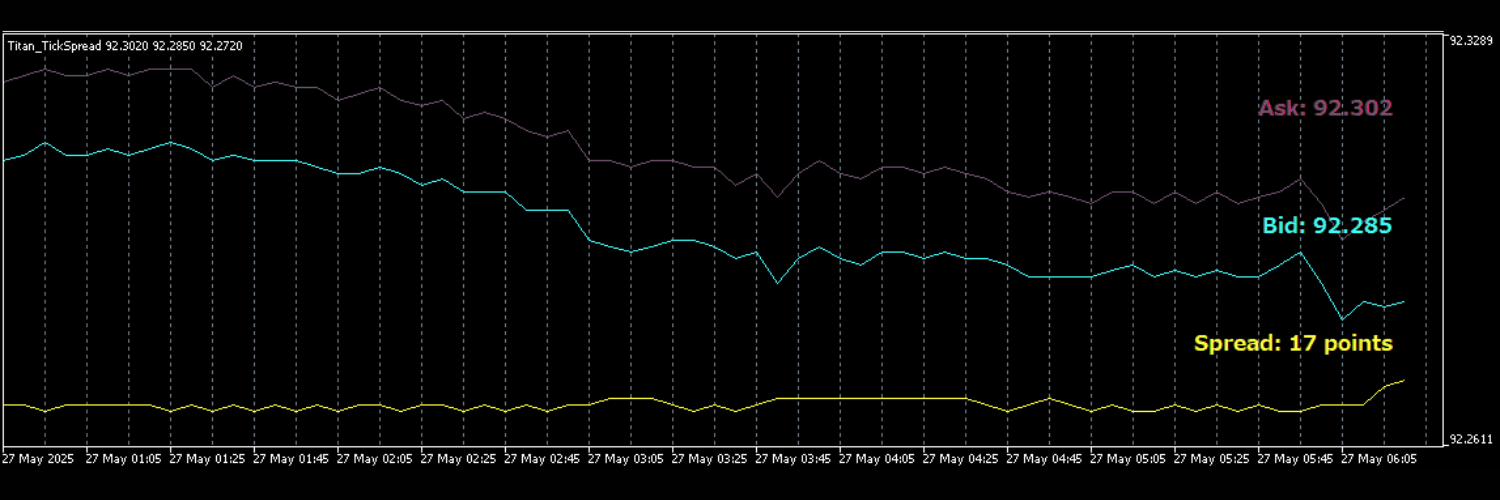Click the '27 May 02:25' time label
Viewport: 1500px width, 500px height.
coord(458,459)
